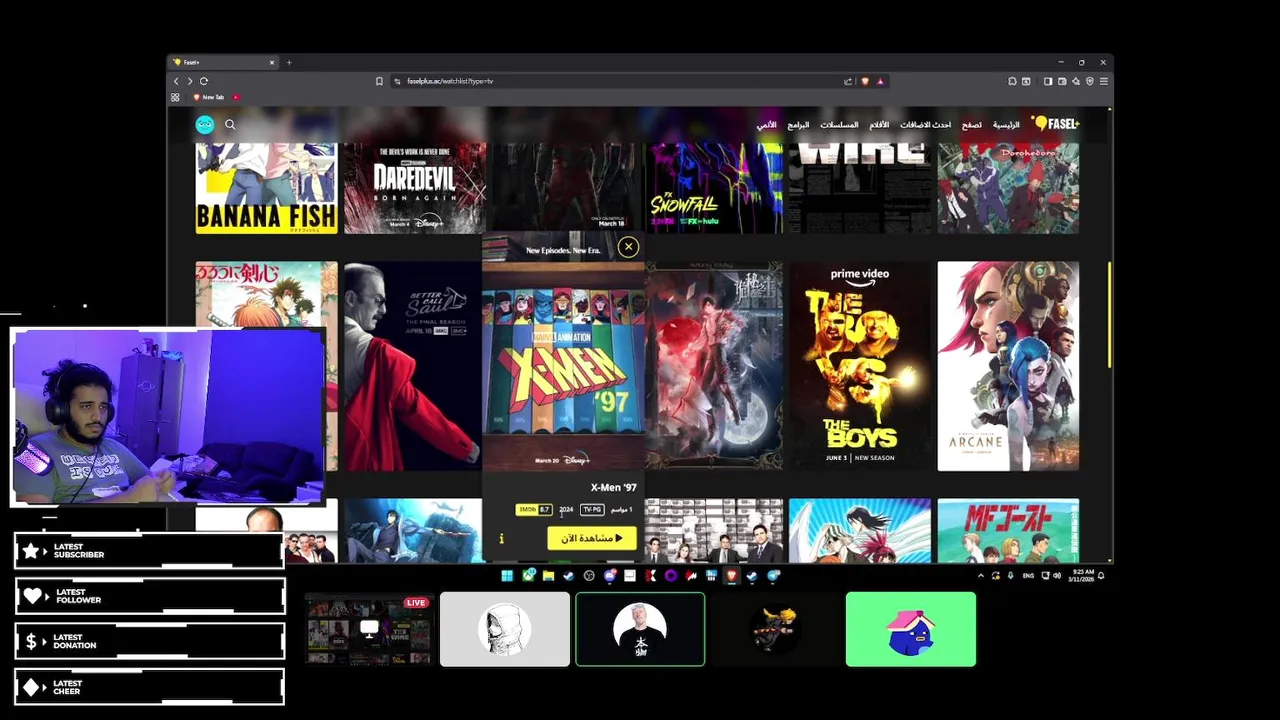1280x720 pixels.
Task: Click the TV-PG rating badge
Action: click(592, 510)
